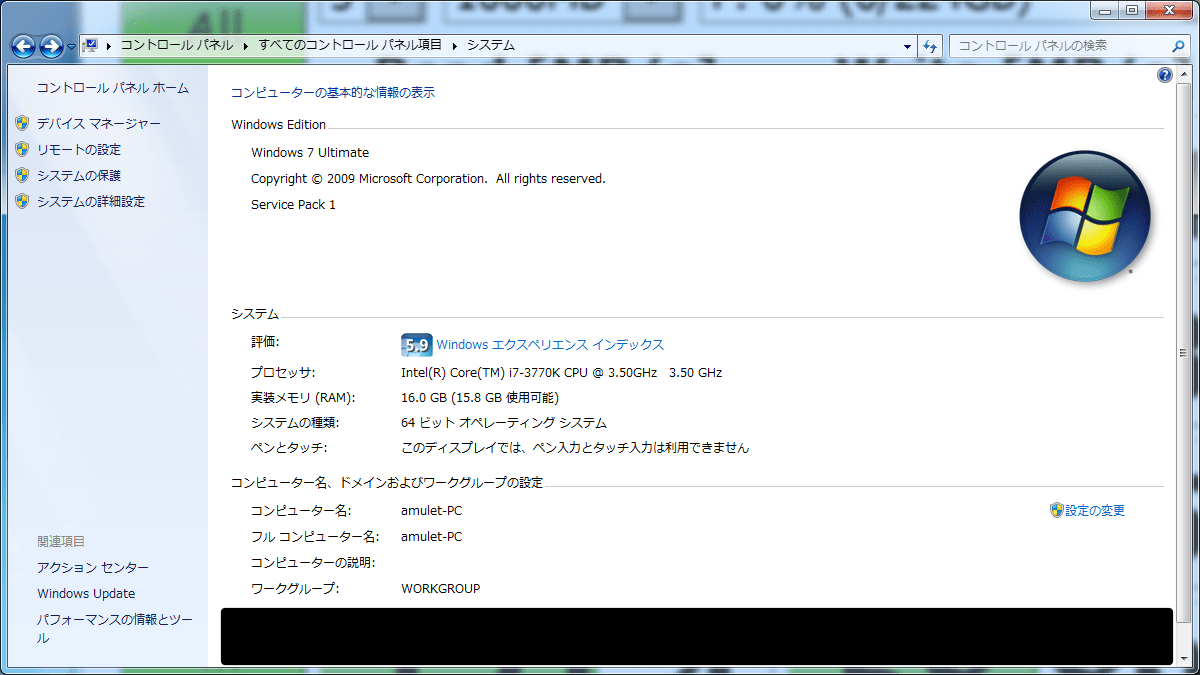Expand the arrow after すべてのコントロール パネル項目
The width and height of the screenshot is (1200, 675).
pyautogui.click(x=455, y=46)
